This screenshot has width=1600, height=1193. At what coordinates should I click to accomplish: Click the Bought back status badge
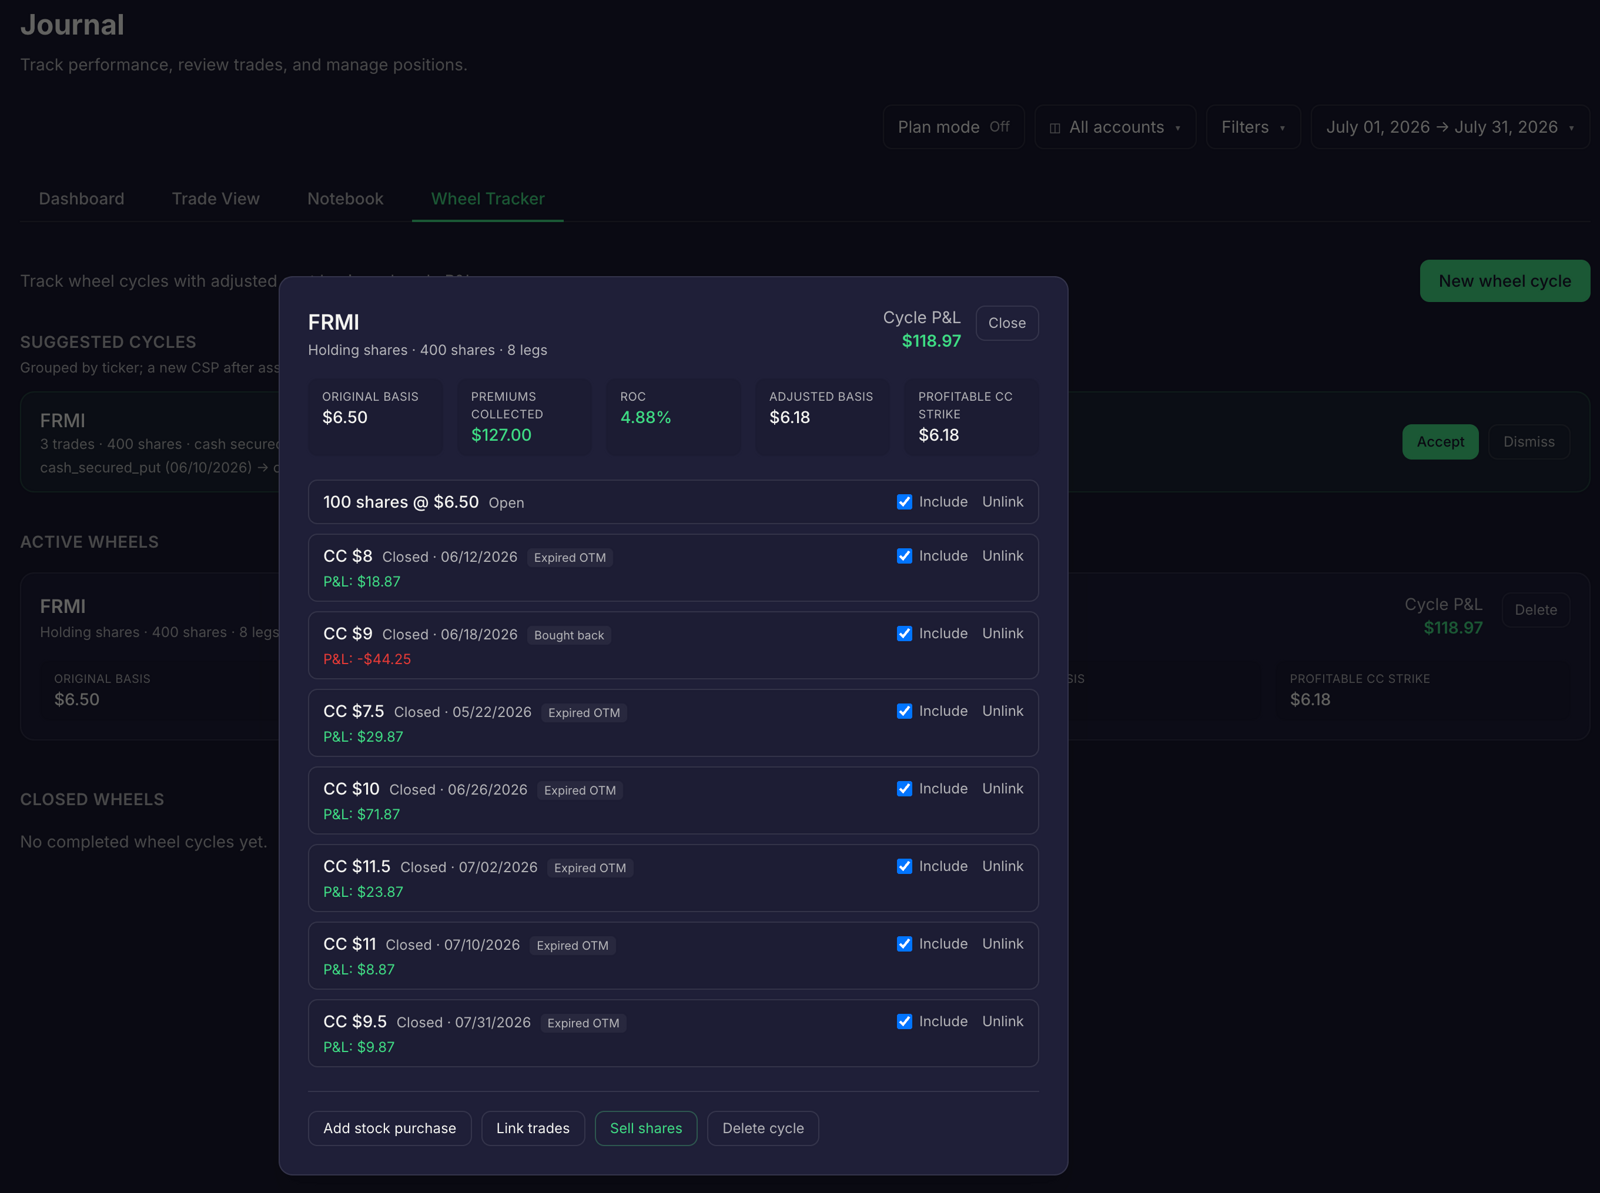pos(569,635)
